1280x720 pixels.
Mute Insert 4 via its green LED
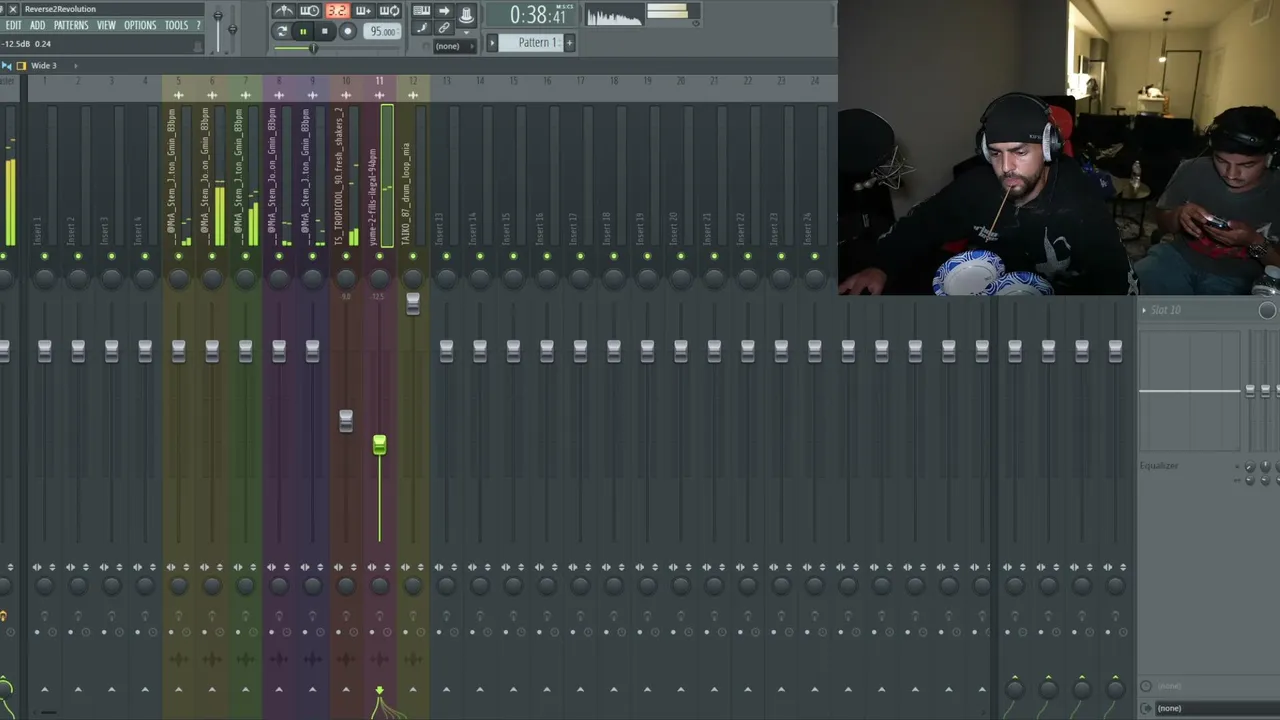click(145, 257)
